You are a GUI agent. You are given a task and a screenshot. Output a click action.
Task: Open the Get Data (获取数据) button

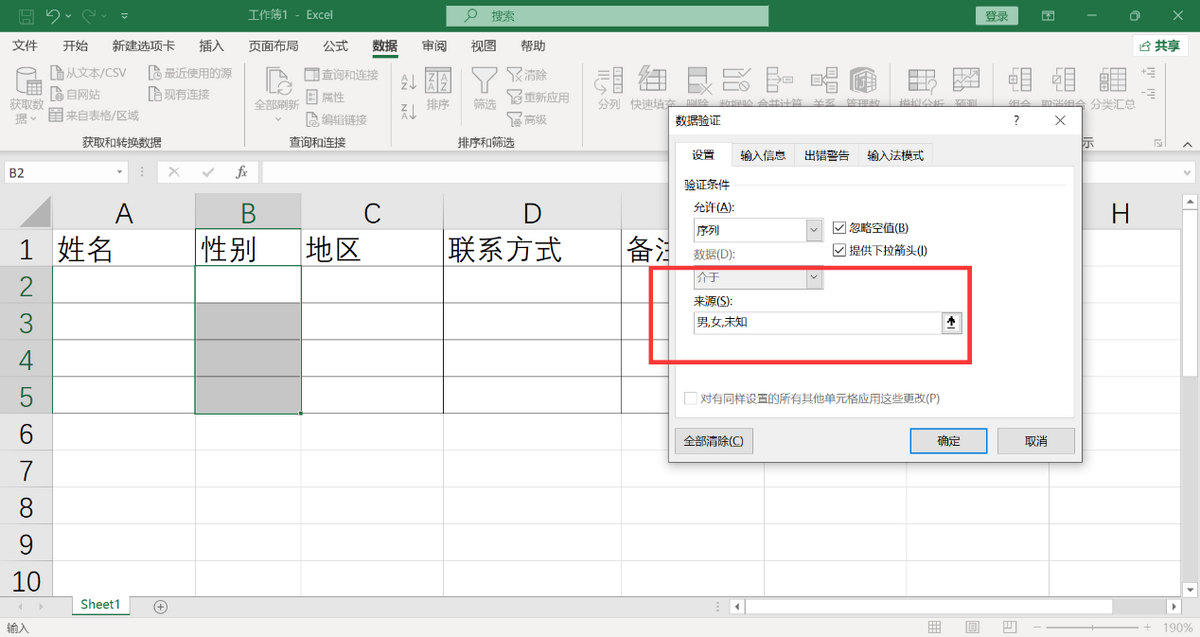27,97
